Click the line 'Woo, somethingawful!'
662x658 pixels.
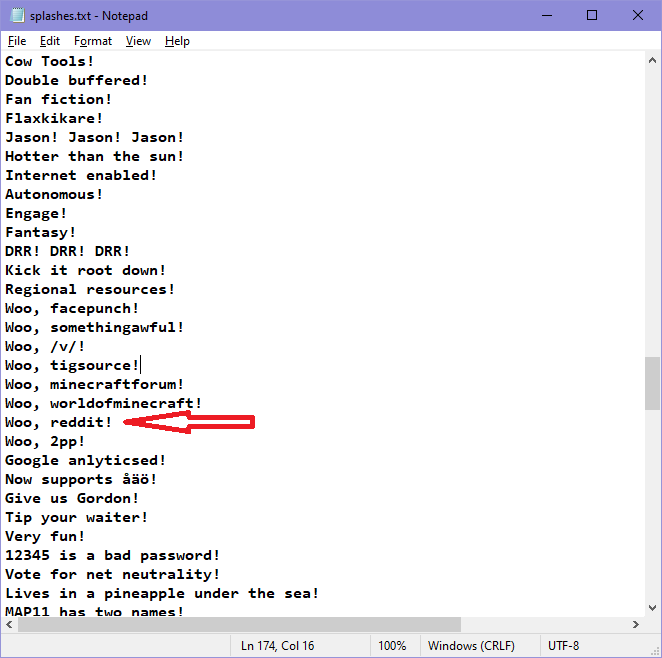pos(94,328)
